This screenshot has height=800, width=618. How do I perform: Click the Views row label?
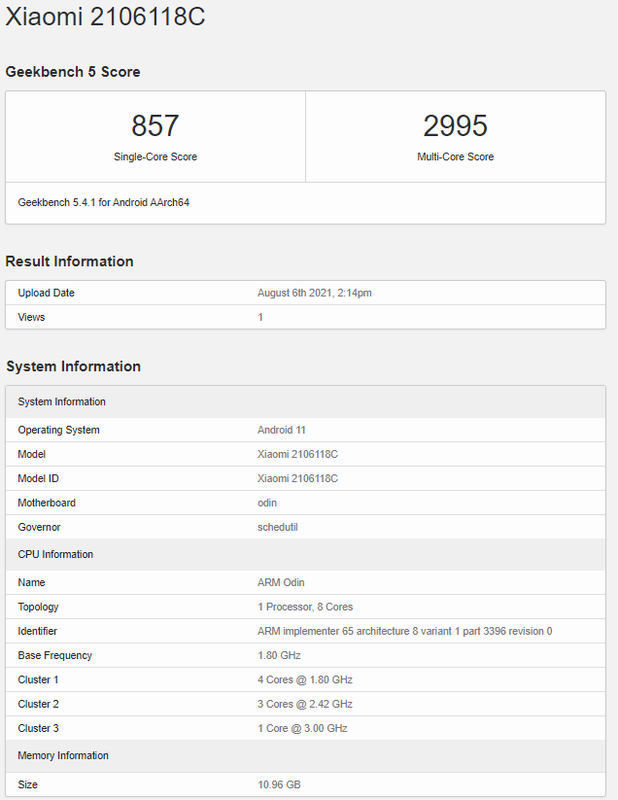tap(31, 317)
